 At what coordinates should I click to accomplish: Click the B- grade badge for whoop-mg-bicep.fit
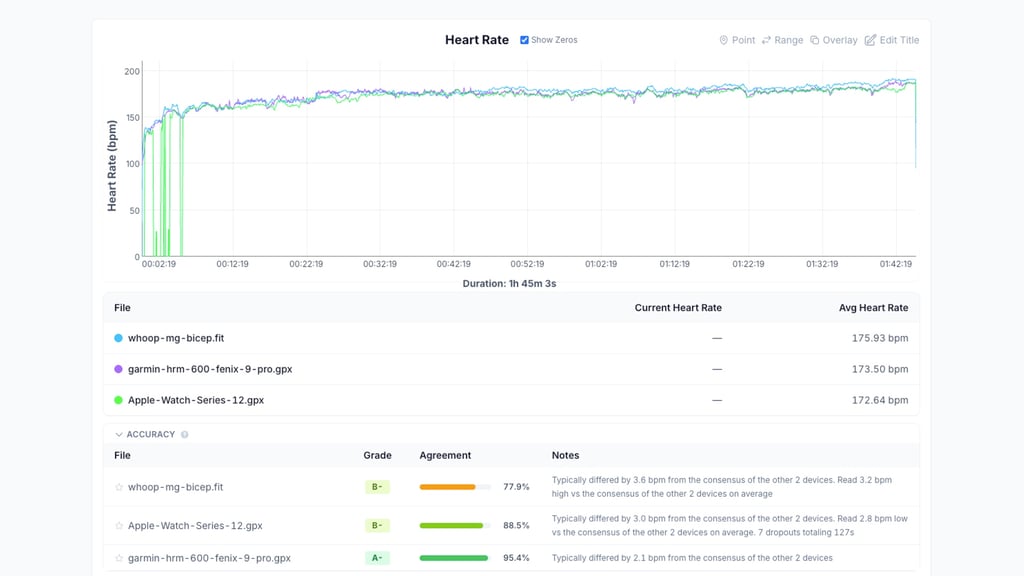377,487
